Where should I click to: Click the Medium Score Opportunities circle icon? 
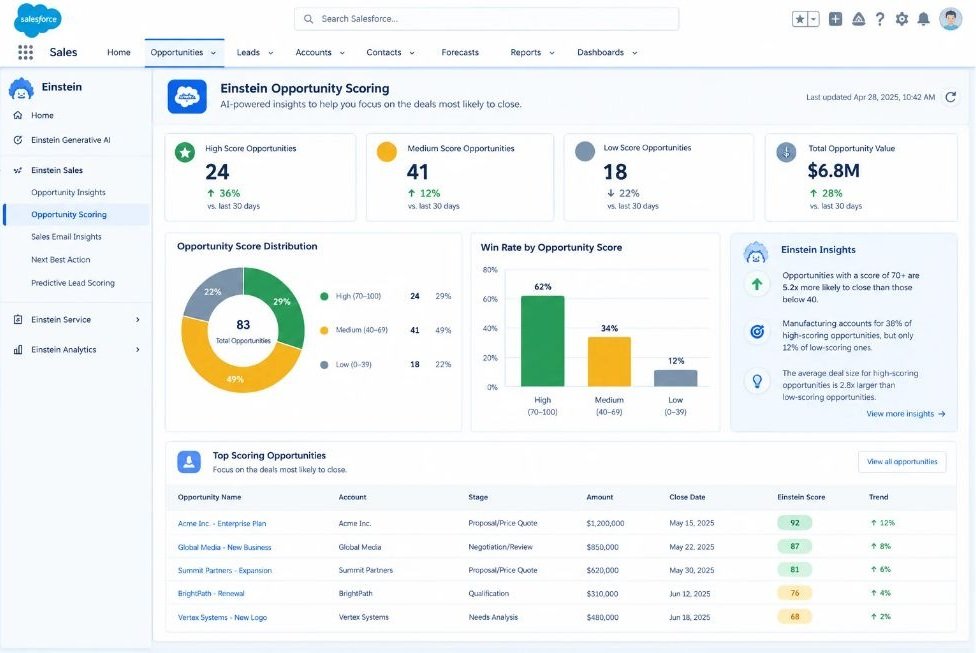[387, 152]
